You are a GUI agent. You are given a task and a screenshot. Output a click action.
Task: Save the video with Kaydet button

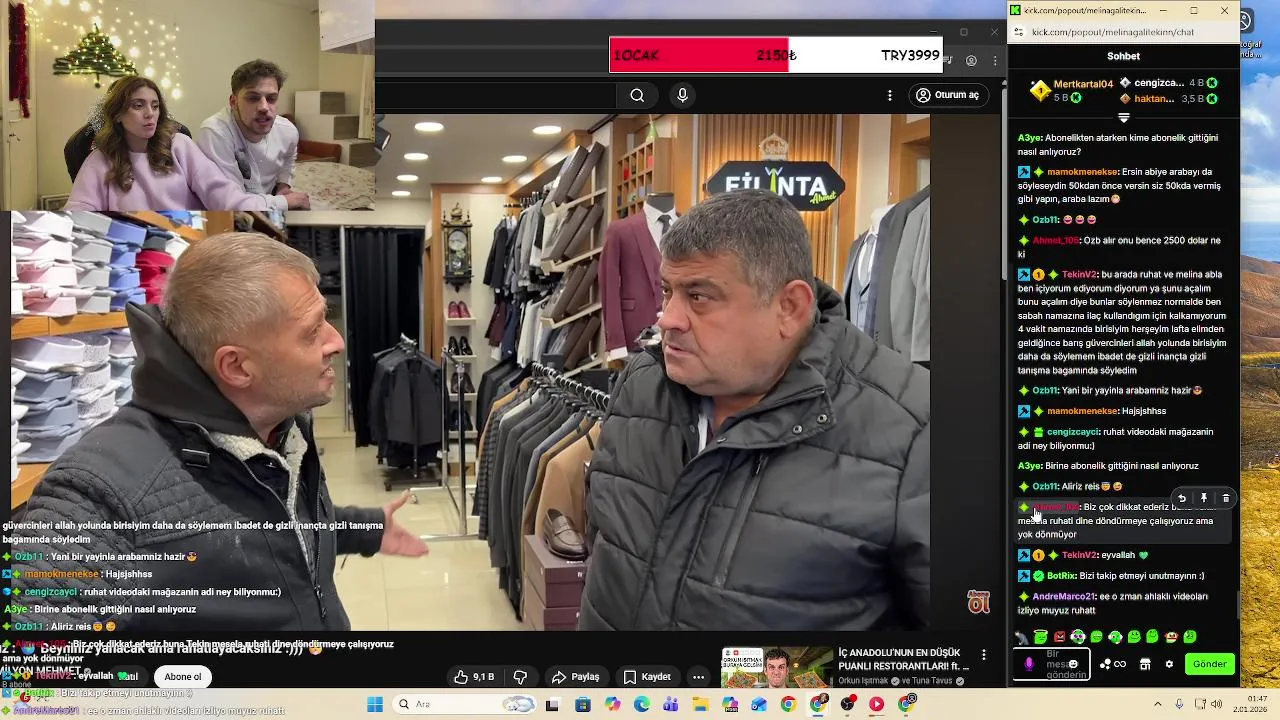(x=646, y=677)
